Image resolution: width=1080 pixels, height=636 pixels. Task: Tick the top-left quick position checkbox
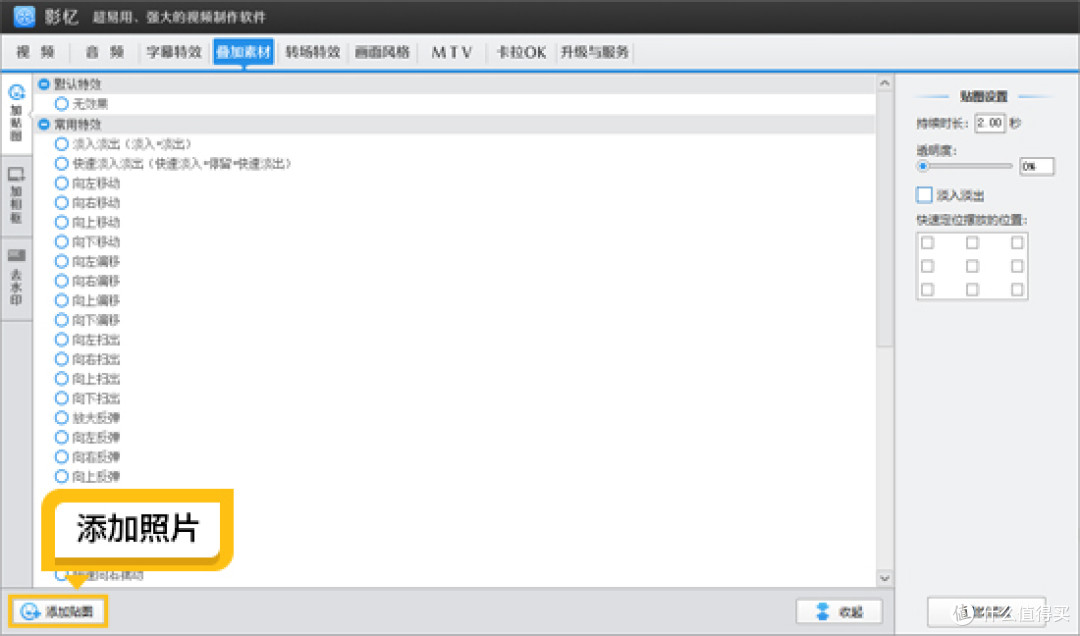(928, 243)
